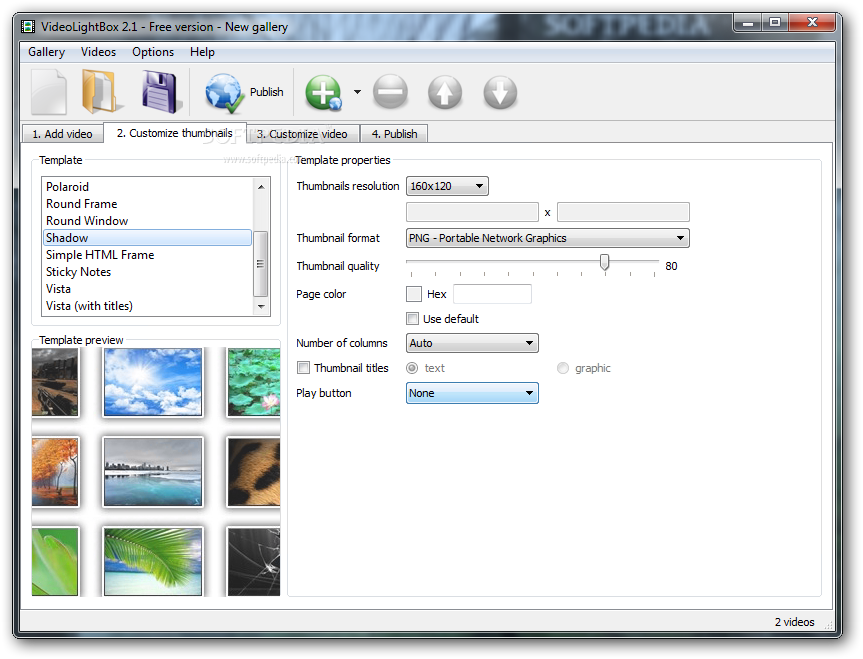Click the Publish globe icon
The image size is (863, 659).
(224, 92)
